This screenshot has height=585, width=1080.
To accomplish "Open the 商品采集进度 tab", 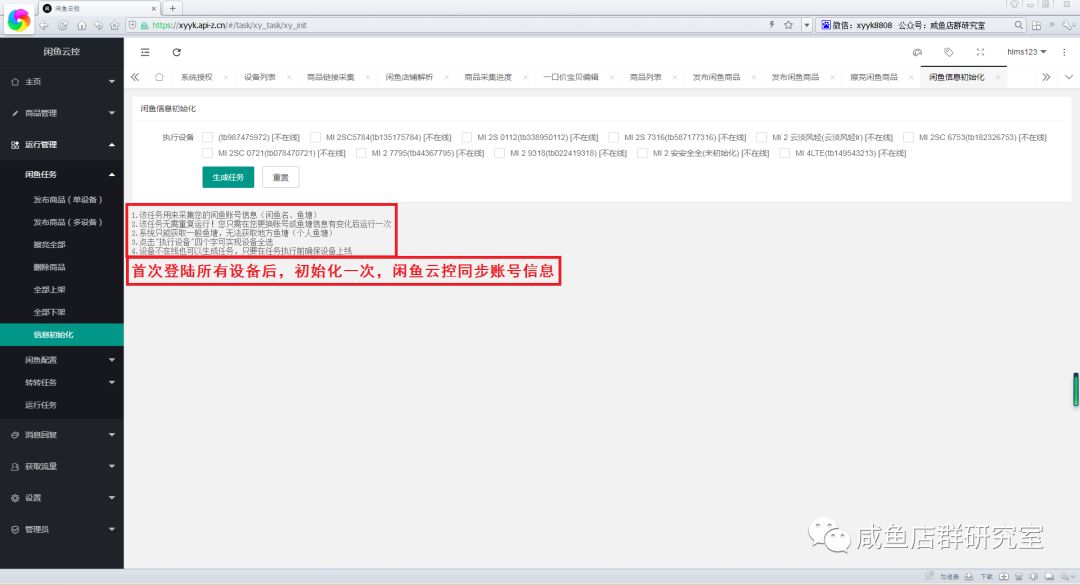I will (x=487, y=77).
